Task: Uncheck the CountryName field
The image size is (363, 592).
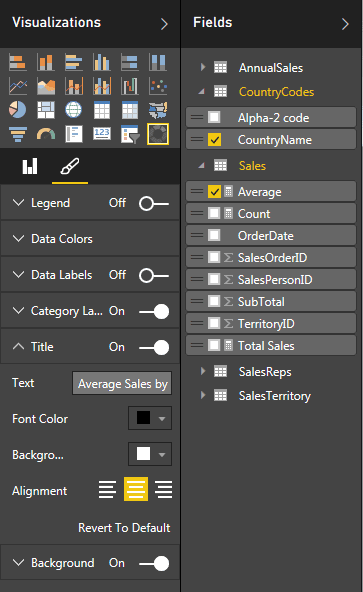Action: pyautogui.click(x=214, y=140)
